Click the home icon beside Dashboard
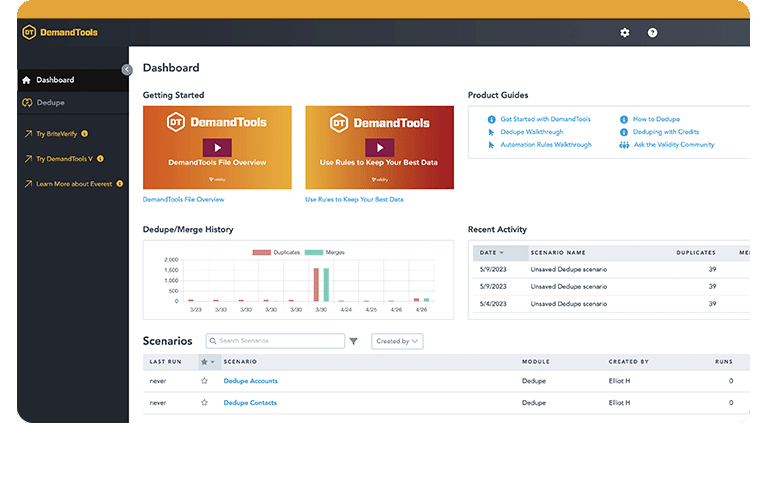The image size is (767, 492). (x=26, y=80)
